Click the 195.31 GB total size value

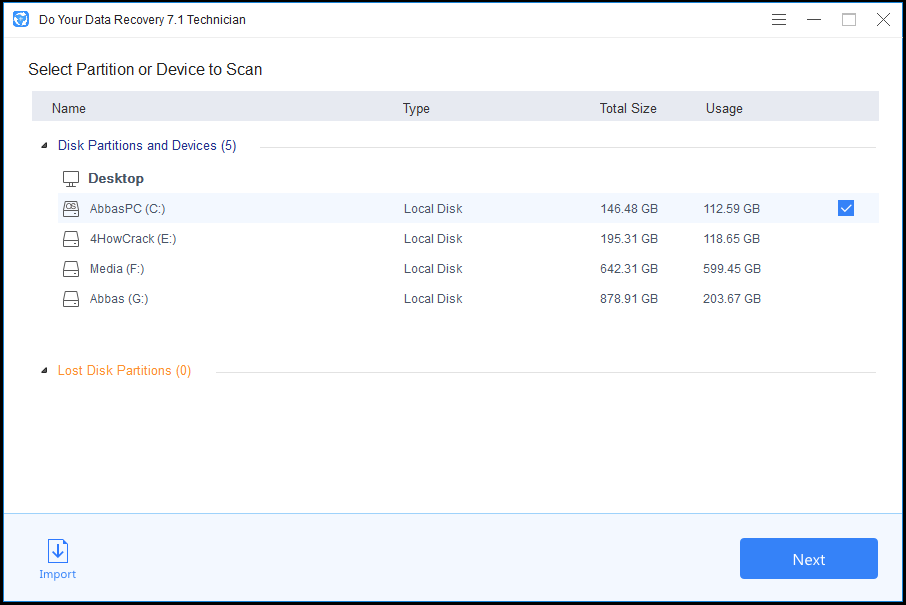[629, 239]
